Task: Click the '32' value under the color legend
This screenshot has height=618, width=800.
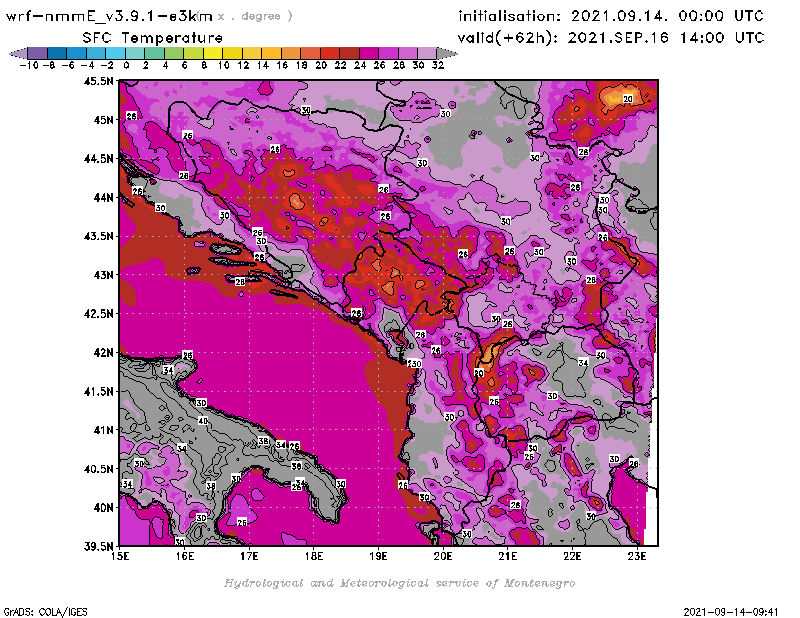Action: [x=438, y=65]
